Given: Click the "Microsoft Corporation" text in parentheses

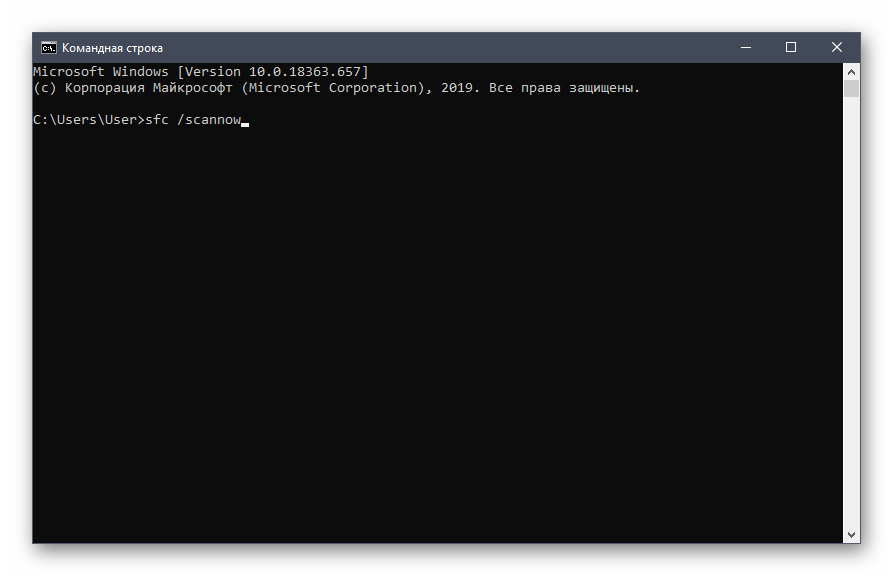Looking at the screenshot, I should 335,88.
